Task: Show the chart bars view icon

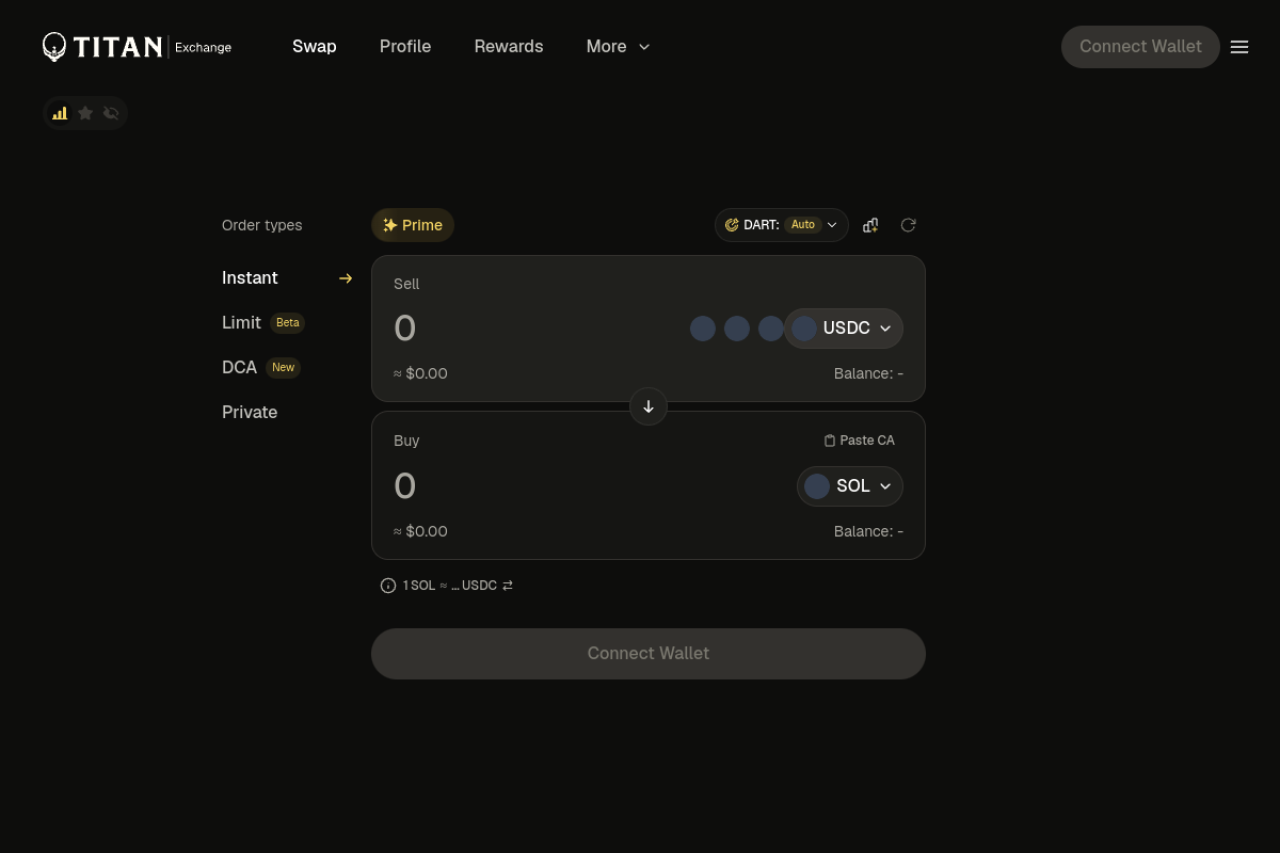Action: pyautogui.click(x=60, y=113)
